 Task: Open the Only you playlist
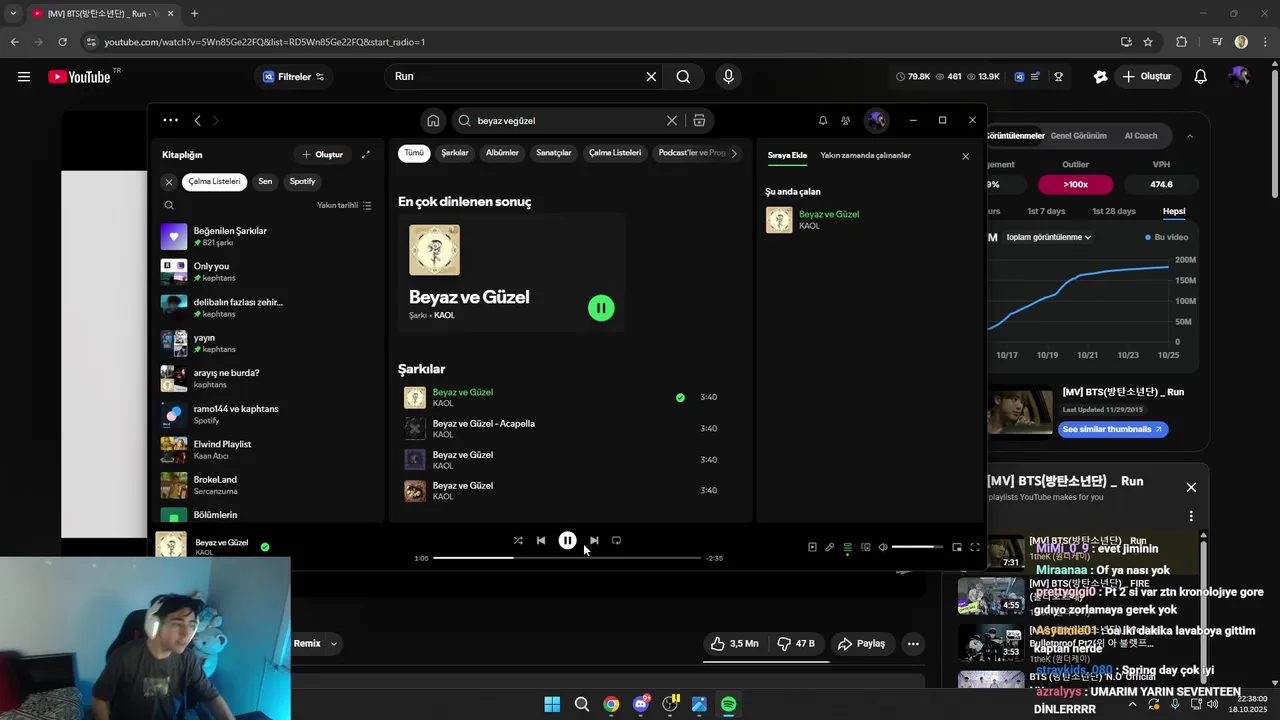[268, 271]
